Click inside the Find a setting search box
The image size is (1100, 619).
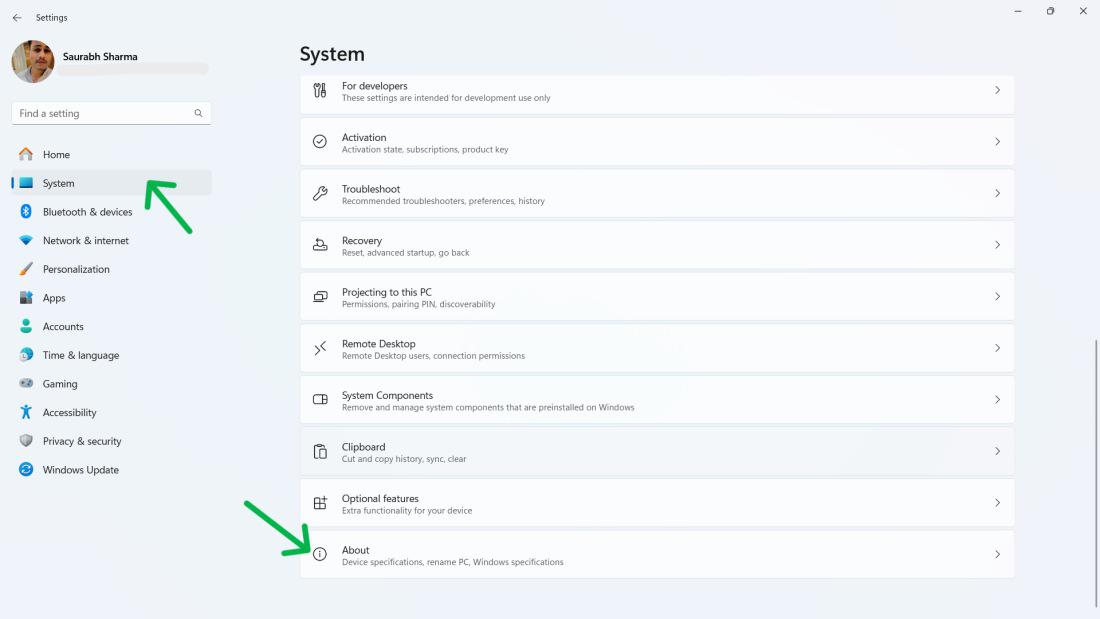(x=110, y=113)
